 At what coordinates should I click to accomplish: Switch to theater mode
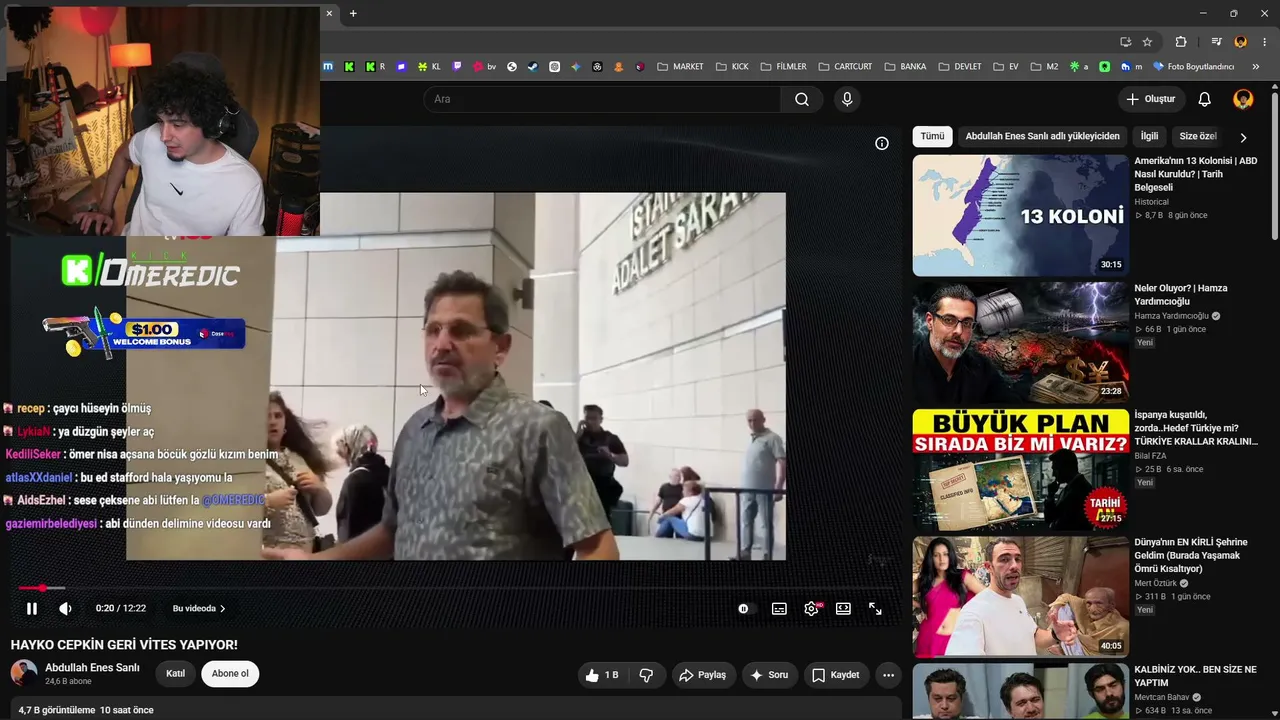click(x=843, y=608)
